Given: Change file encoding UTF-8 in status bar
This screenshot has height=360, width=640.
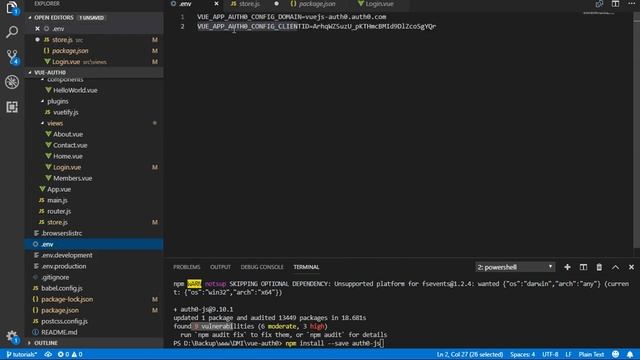Looking at the screenshot, I should (x=550, y=354).
